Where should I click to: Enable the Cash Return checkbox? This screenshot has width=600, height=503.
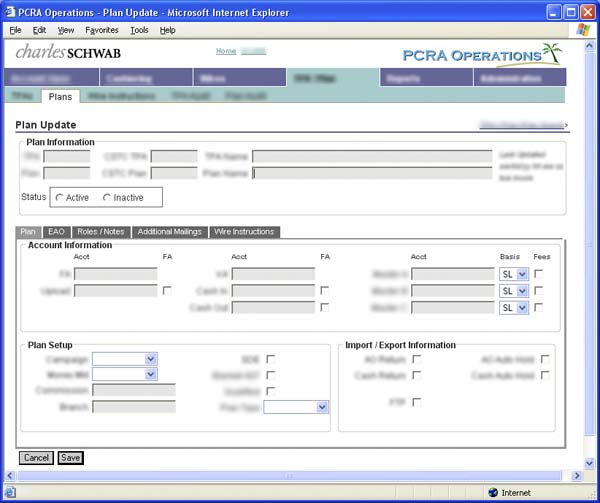click(x=417, y=375)
